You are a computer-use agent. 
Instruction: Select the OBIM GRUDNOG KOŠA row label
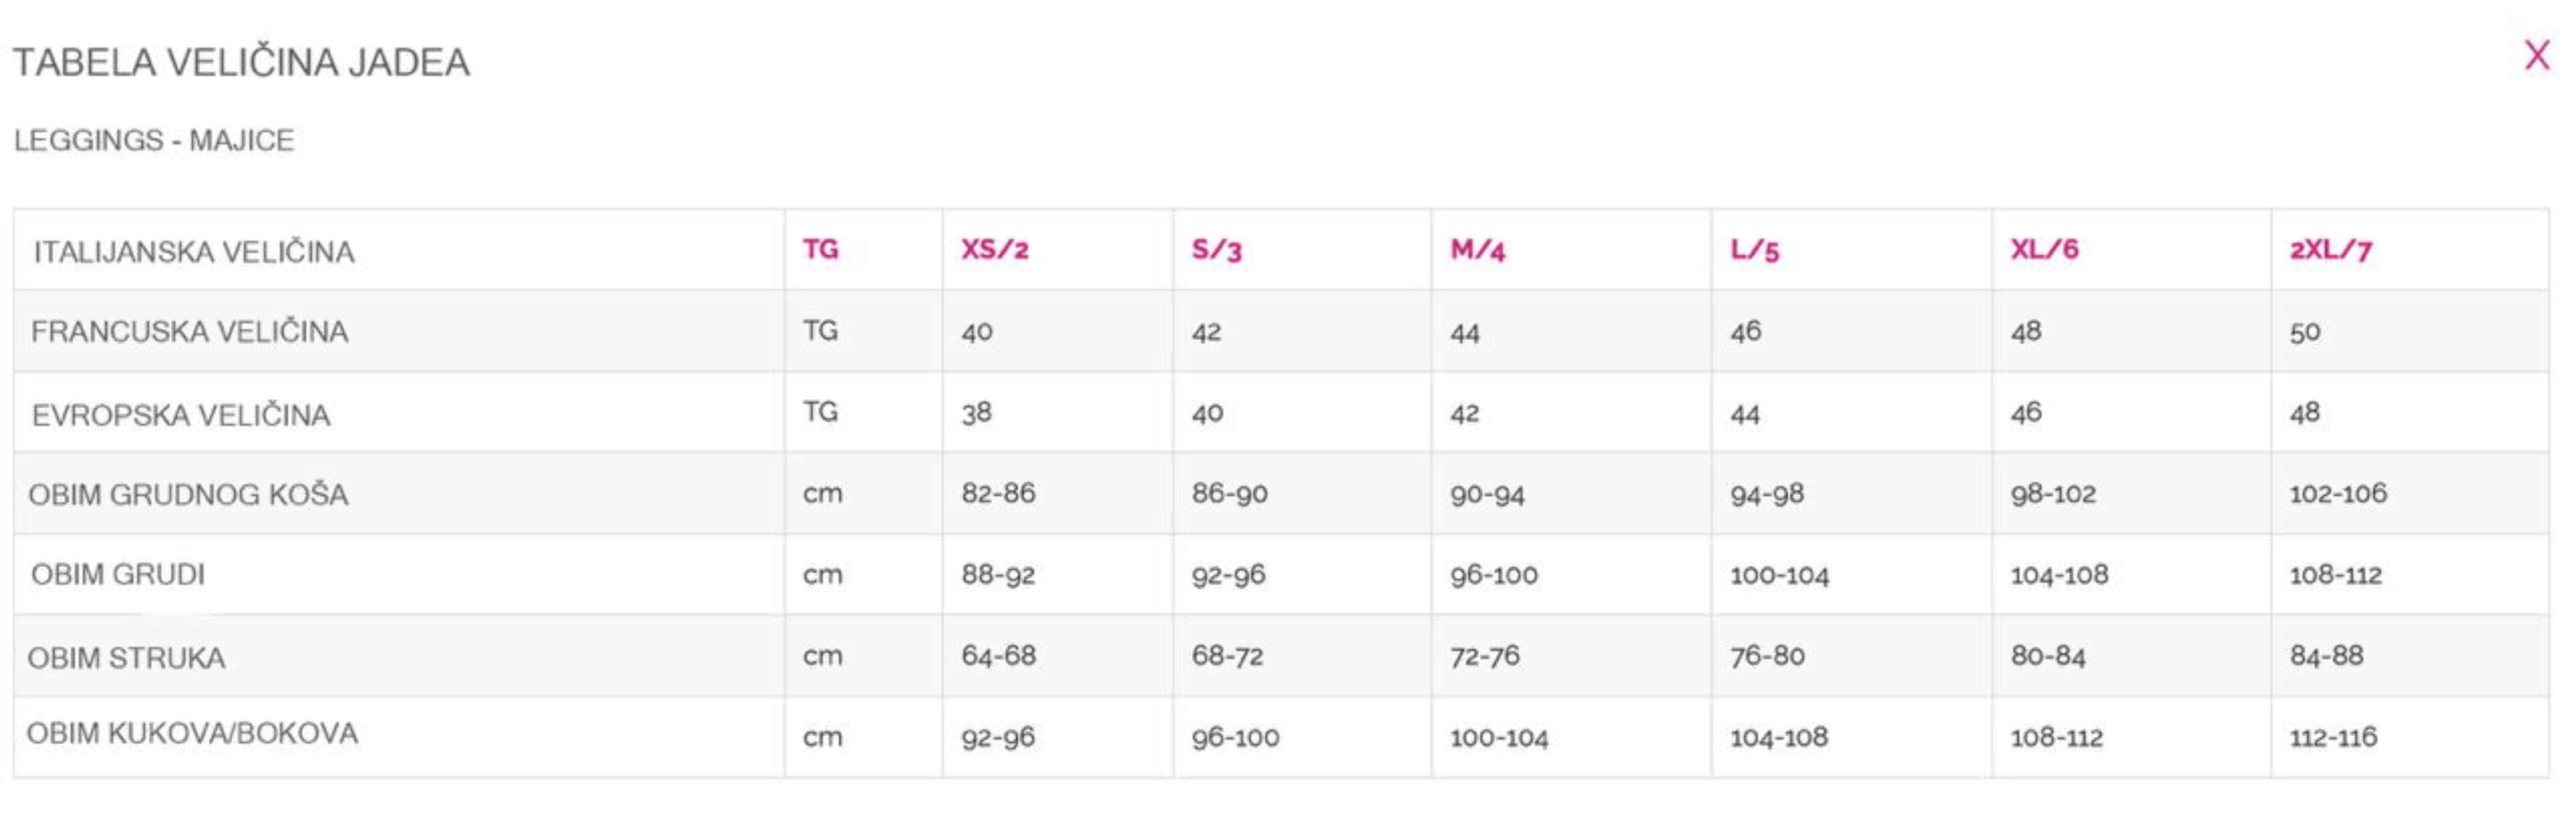(x=188, y=495)
